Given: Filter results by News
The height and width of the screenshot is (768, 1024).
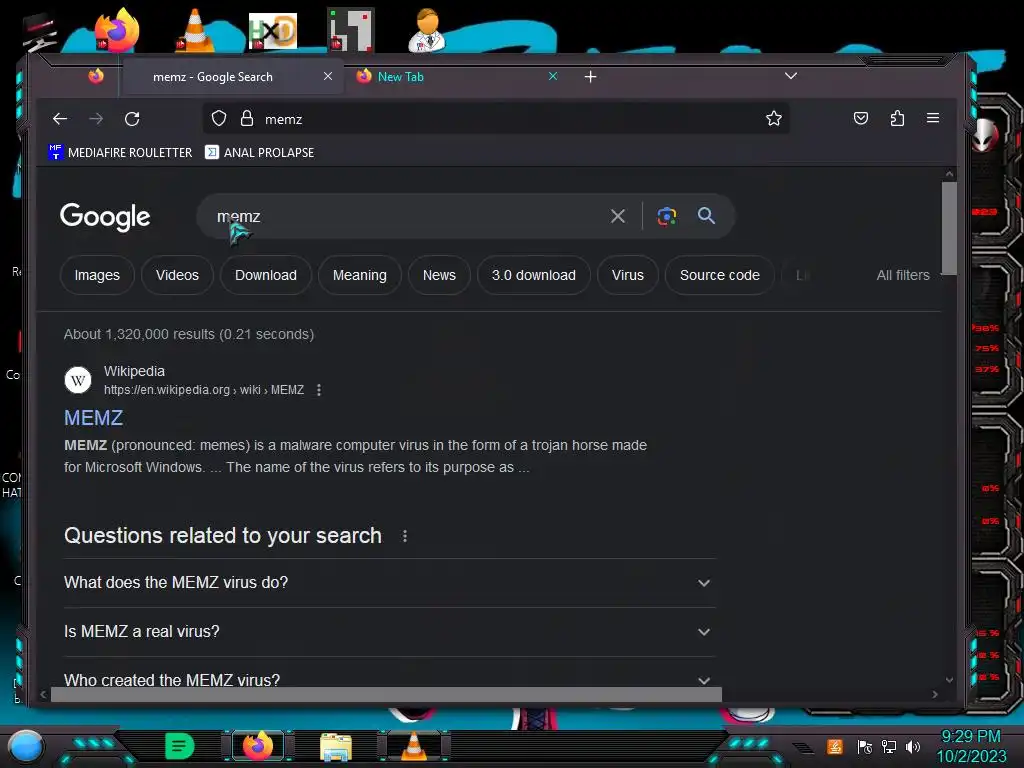Looking at the screenshot, I should pyautogui.click(x=440, y=275).
